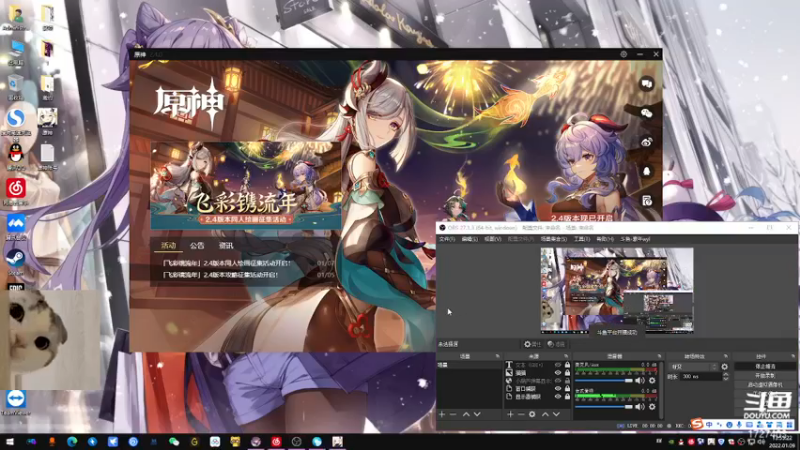Open the QQ bell icon in launcher sidebar
The width and height of the screenshot is (800, 450).
pyautogui.click(x=646, y=171)
